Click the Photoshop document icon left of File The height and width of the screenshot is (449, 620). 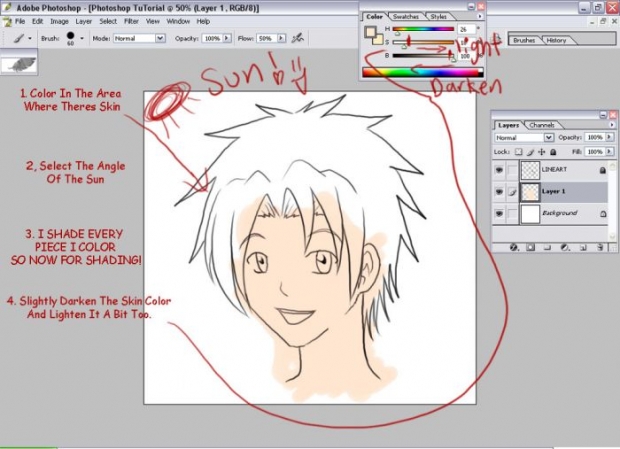7,22
